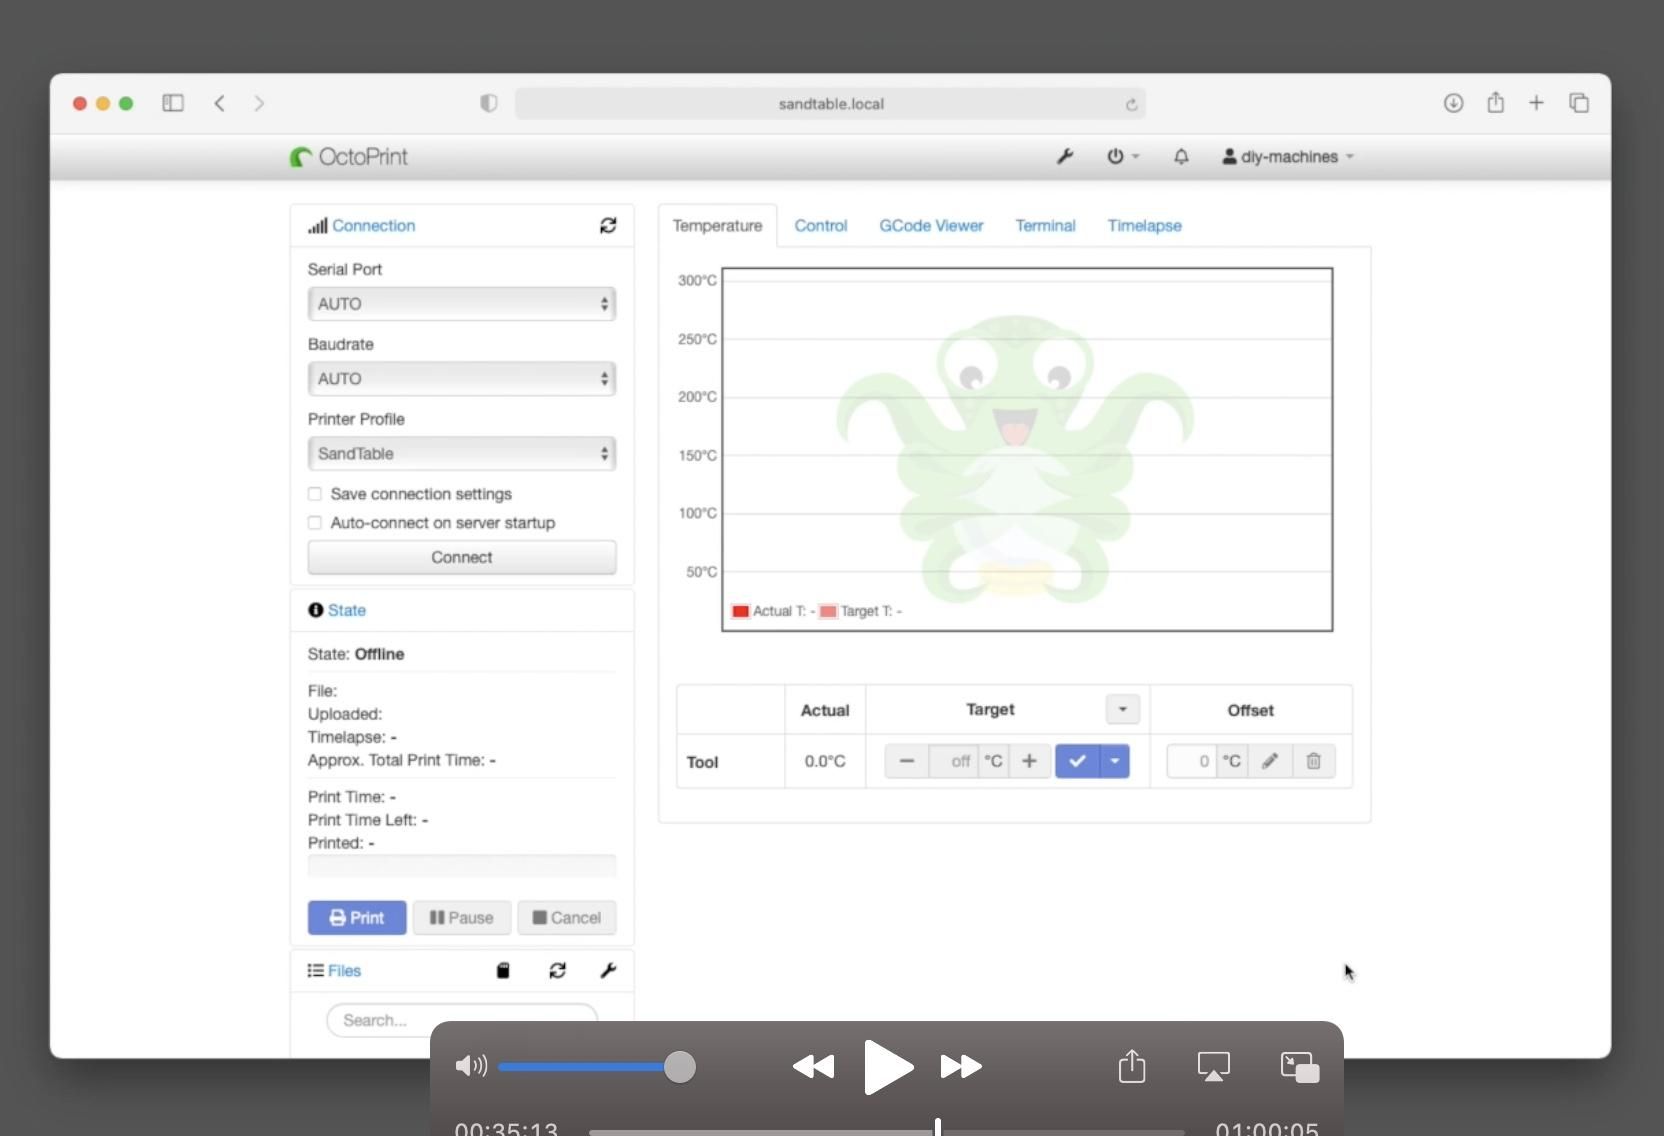Open the Target column dropdown

pos(1123,709)
